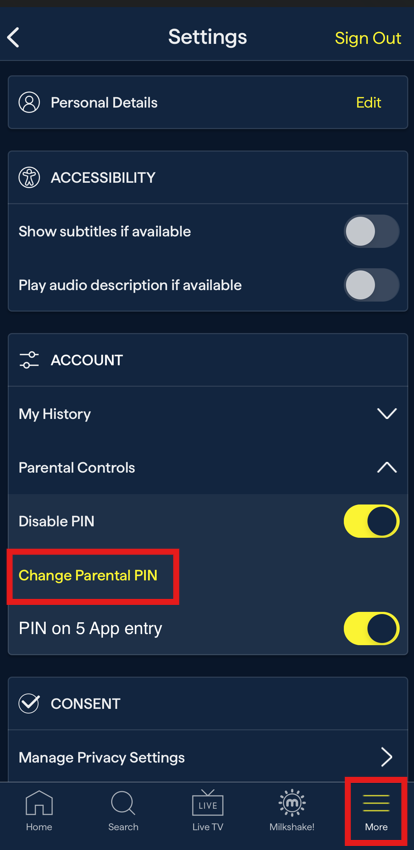Open the More menu tab

376,803
